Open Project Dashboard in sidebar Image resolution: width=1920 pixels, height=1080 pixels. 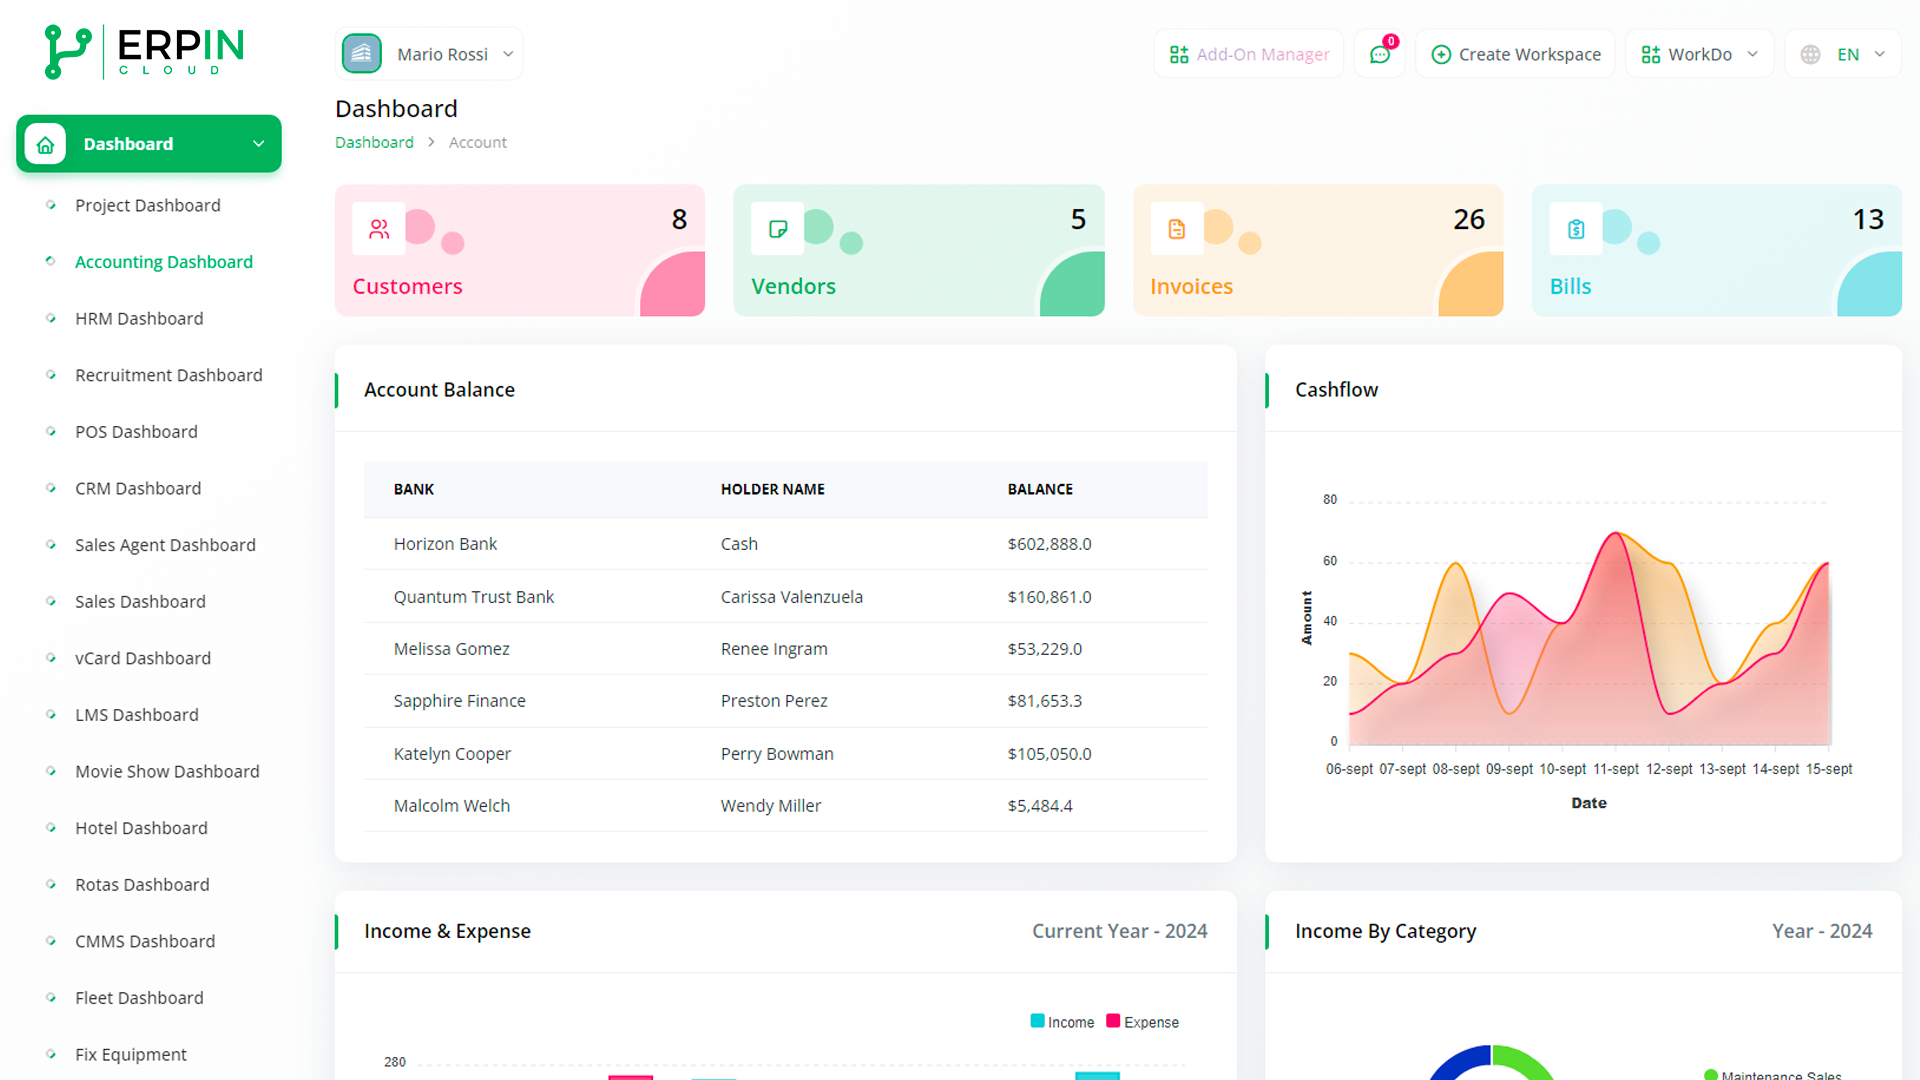[148, 205]
